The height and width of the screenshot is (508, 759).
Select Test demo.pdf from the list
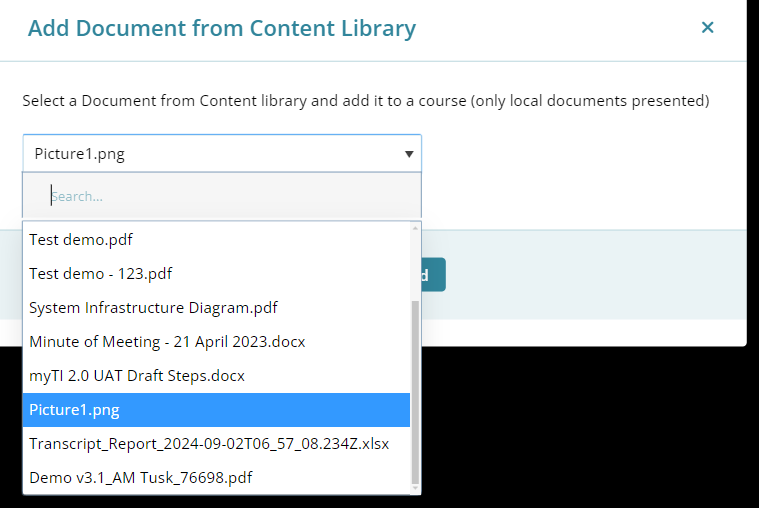pos(81,240)
